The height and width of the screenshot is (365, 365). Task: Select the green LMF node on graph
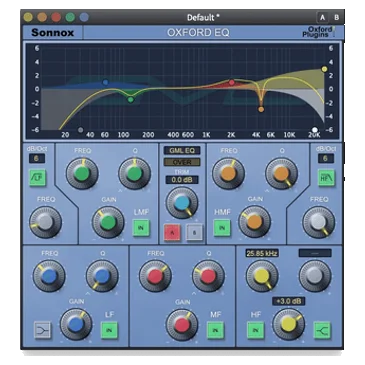coord(131,99)
